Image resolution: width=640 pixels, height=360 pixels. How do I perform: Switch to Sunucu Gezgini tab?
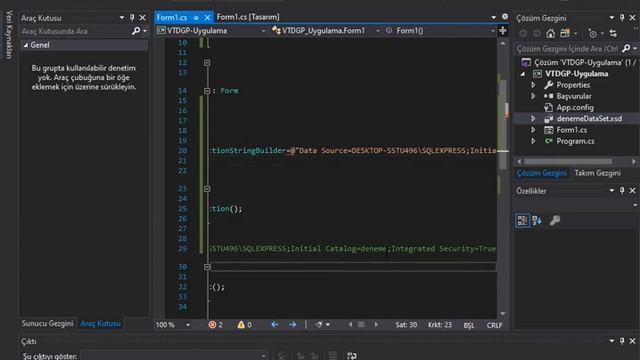(x=47, y=324)
